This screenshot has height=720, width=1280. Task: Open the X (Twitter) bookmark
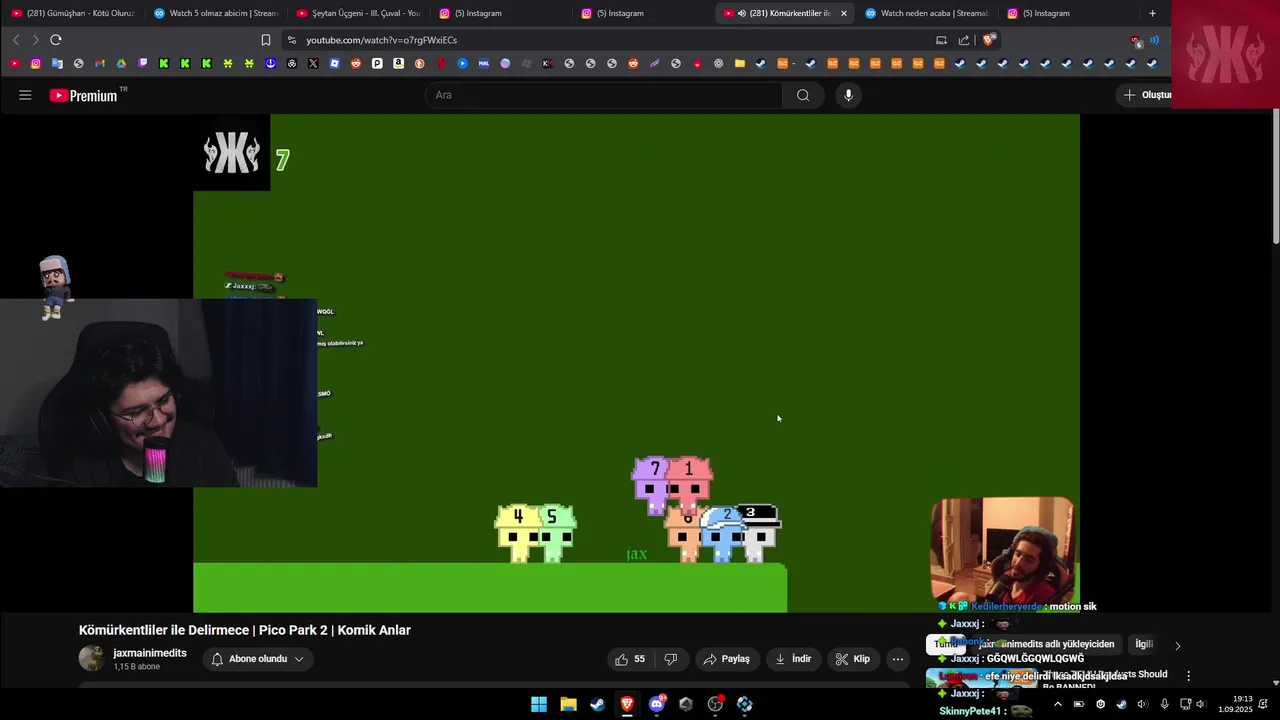click(x=313, y=64)
